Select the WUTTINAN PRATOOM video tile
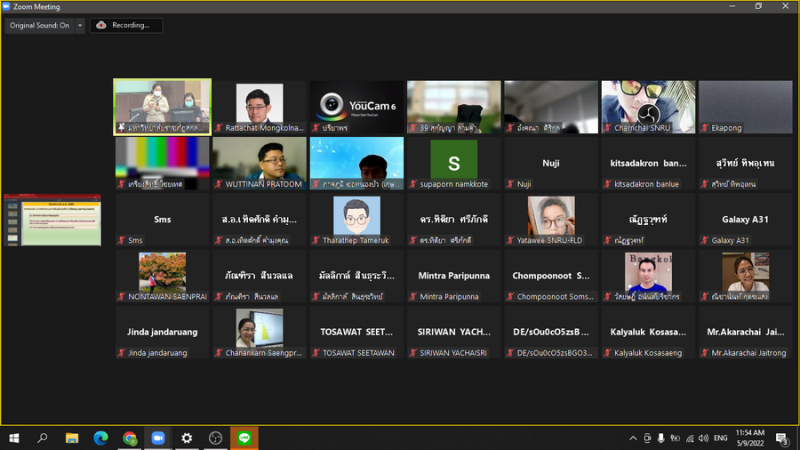Screen dimensions: 800x450 coord(259,163)
